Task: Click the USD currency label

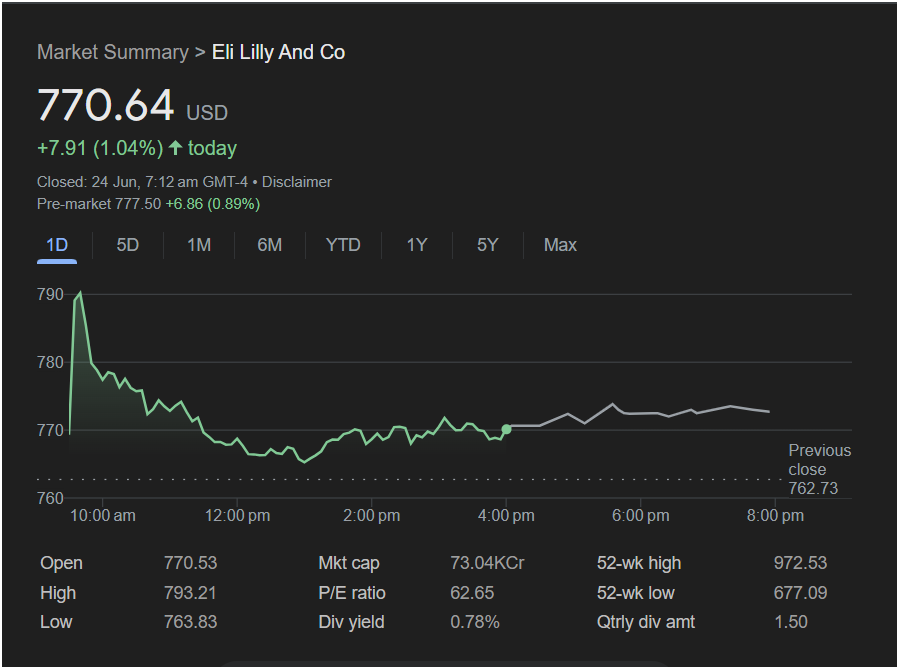Action: [x=207, y=113]
